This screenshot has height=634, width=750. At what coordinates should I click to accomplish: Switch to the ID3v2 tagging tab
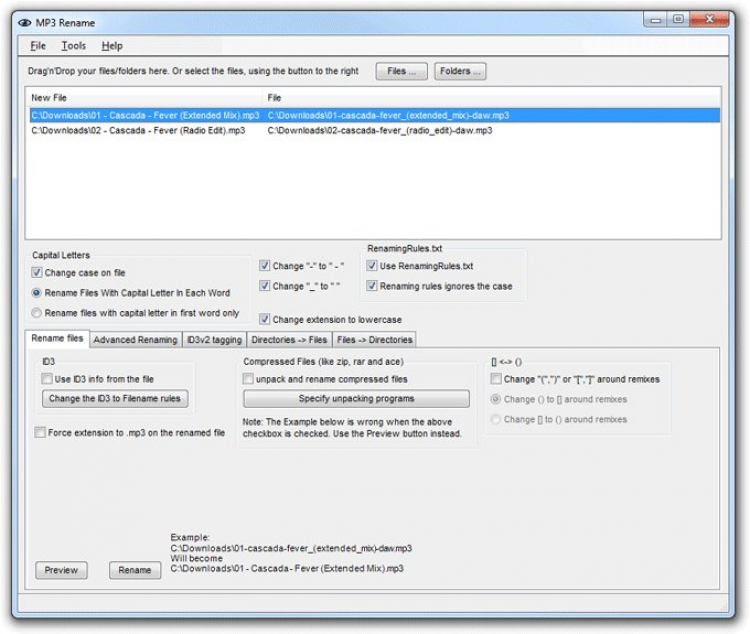pyautogui.click(x=214, y=340)
